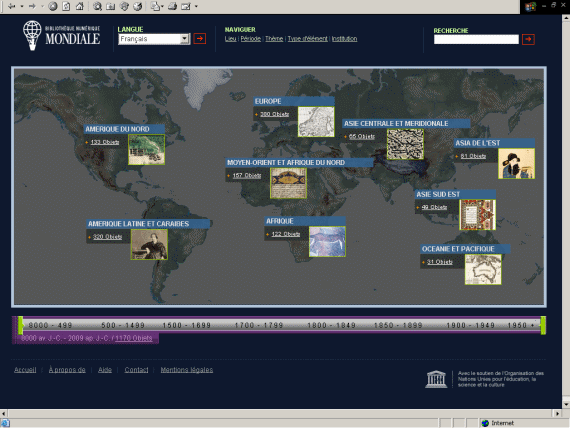The height and width of the screenshot is (428, 570).
Task: Click the Moyen-Orient illuminated page thumbnail
Action: point(288,183)
